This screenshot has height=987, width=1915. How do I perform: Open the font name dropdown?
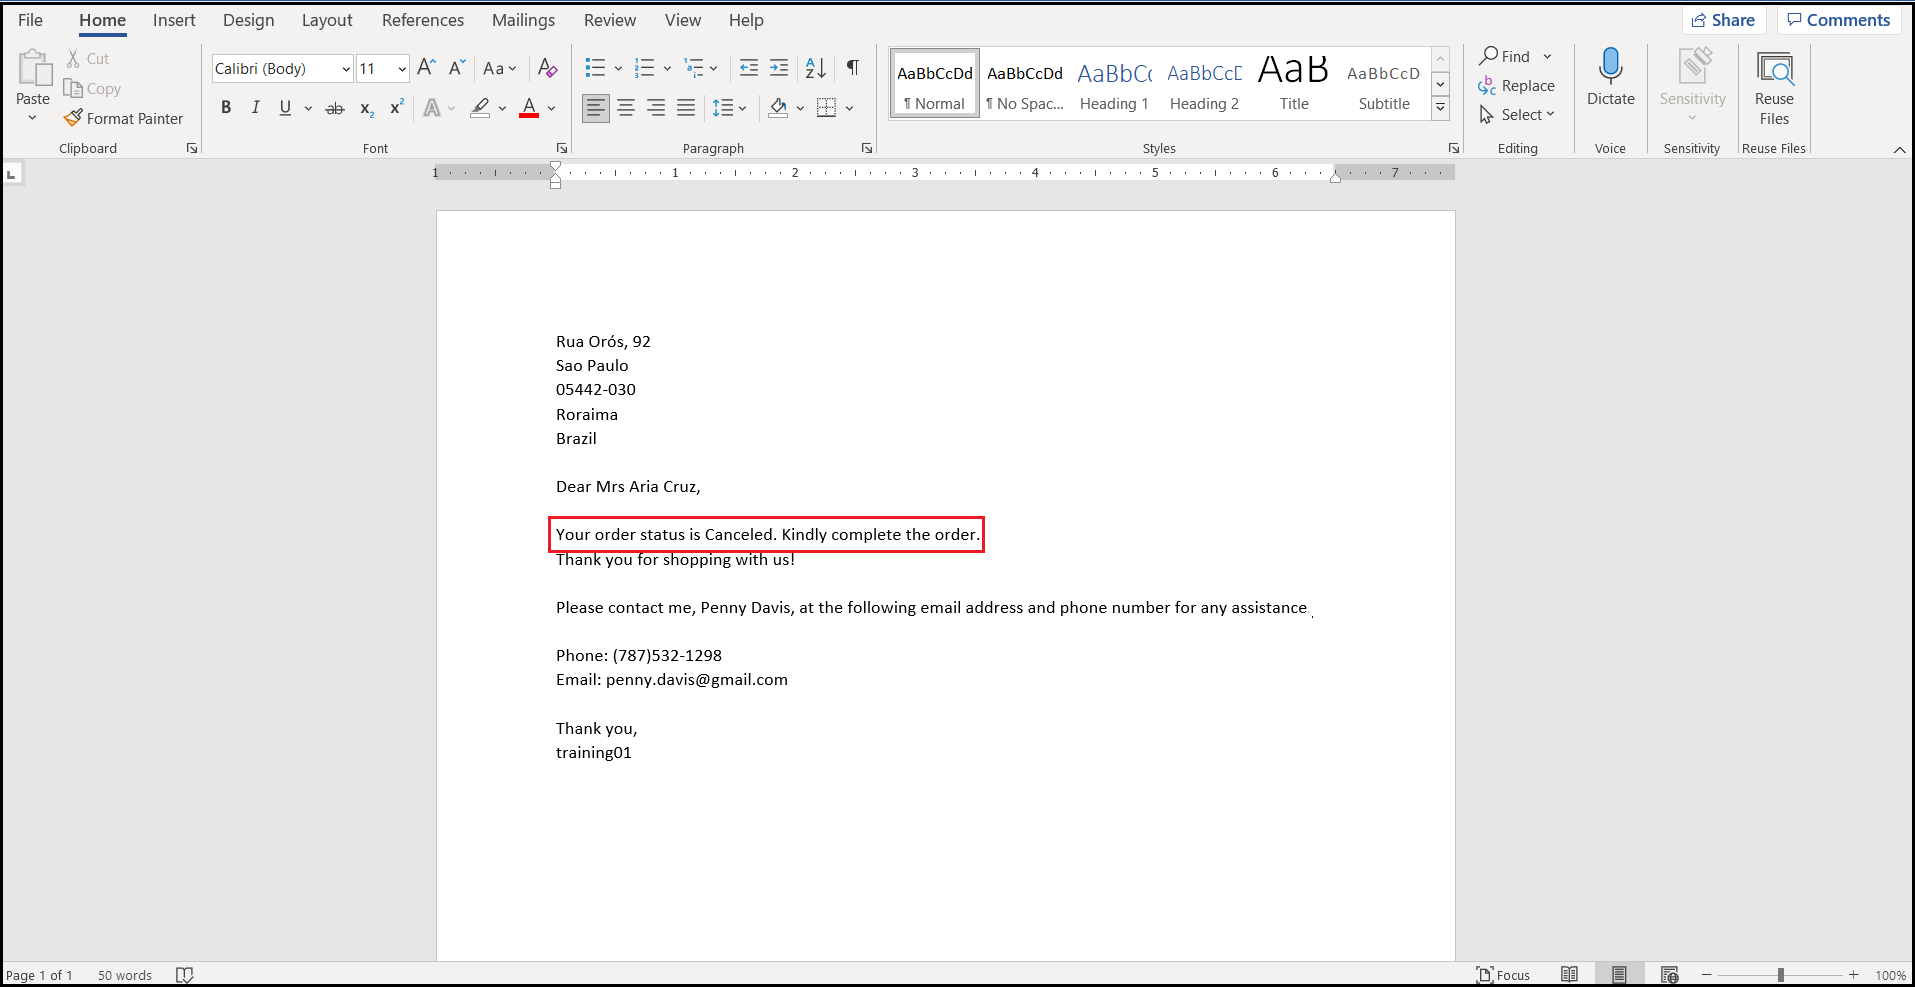pos(346,69)
